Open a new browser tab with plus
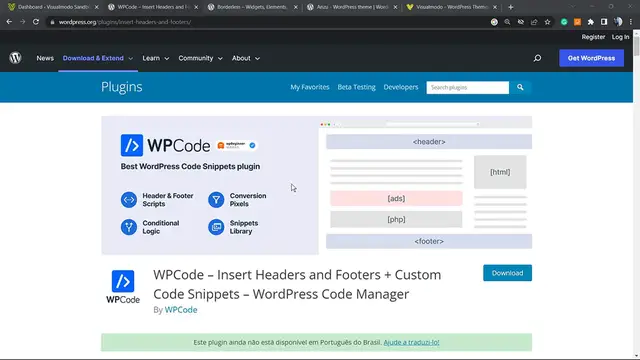Screen dimensions: 640x360 511,7
